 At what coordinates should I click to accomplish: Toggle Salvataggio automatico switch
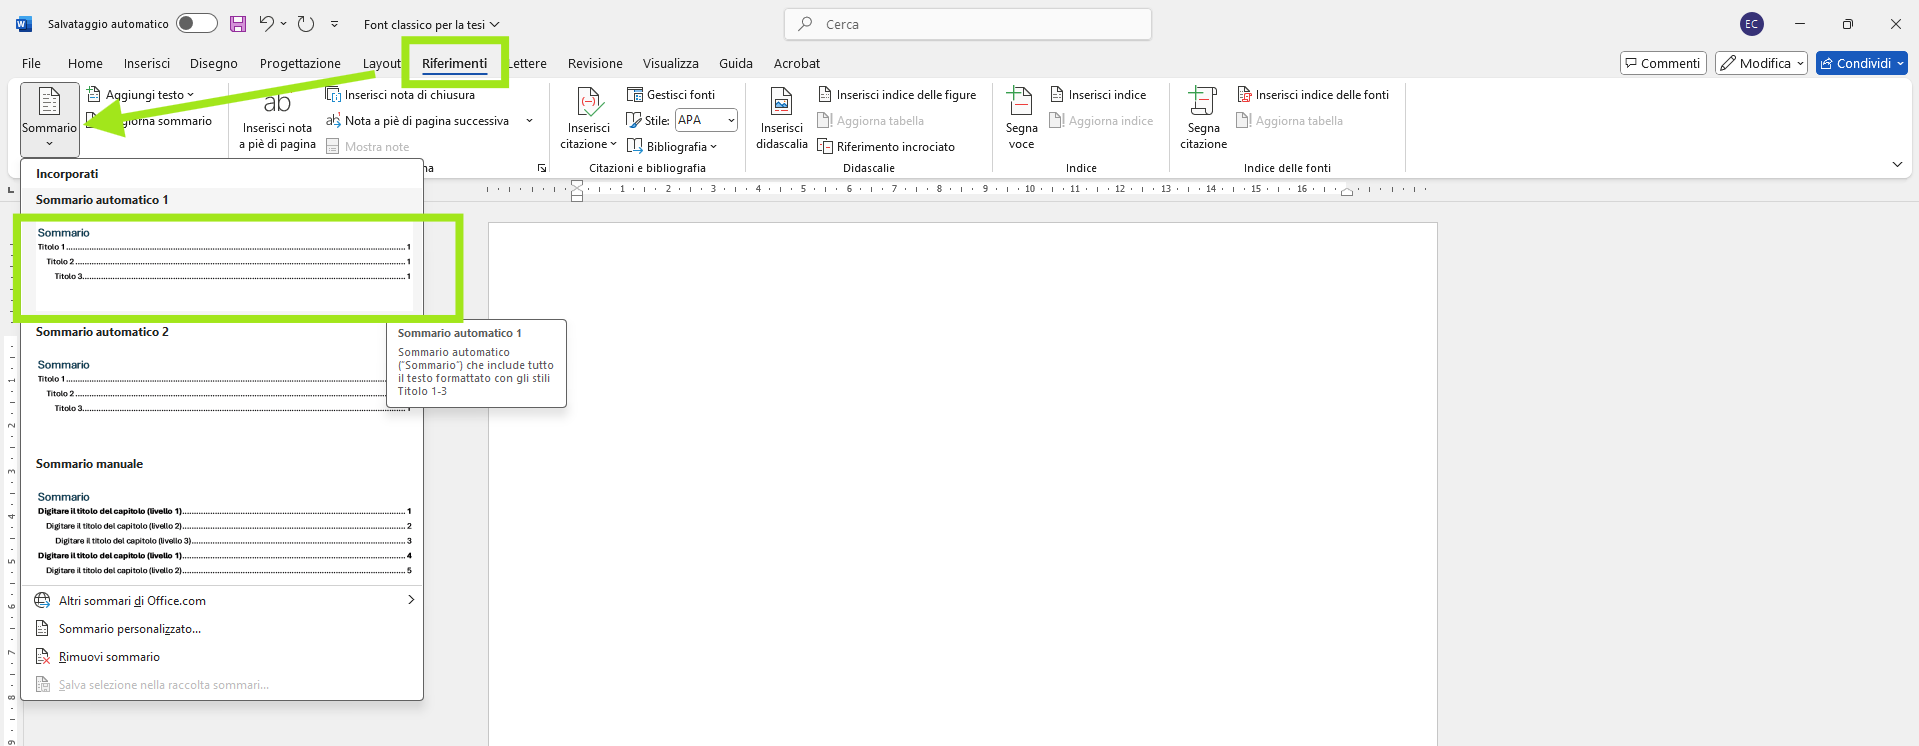click(x=196, y=24)
